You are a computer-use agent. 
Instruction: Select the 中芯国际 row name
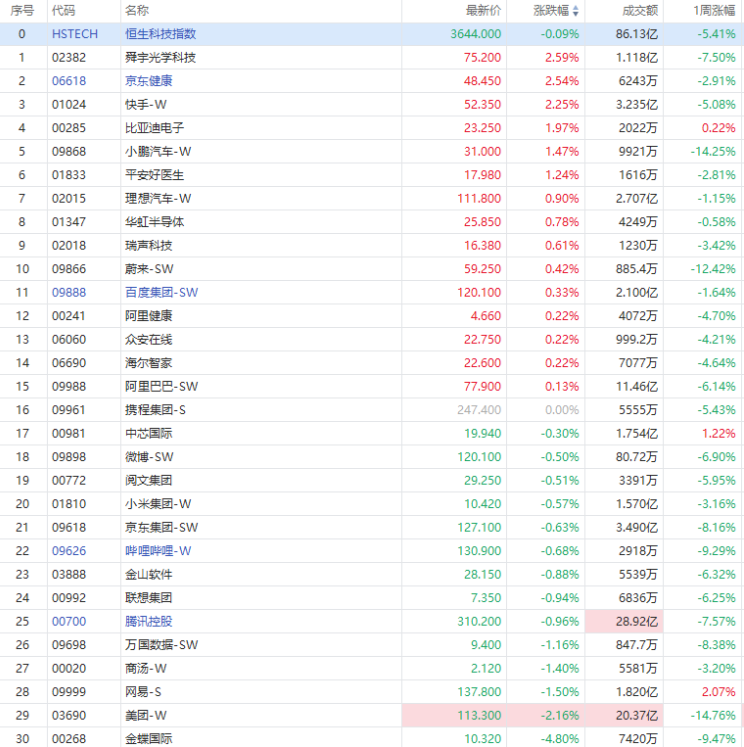pos(148,434)
